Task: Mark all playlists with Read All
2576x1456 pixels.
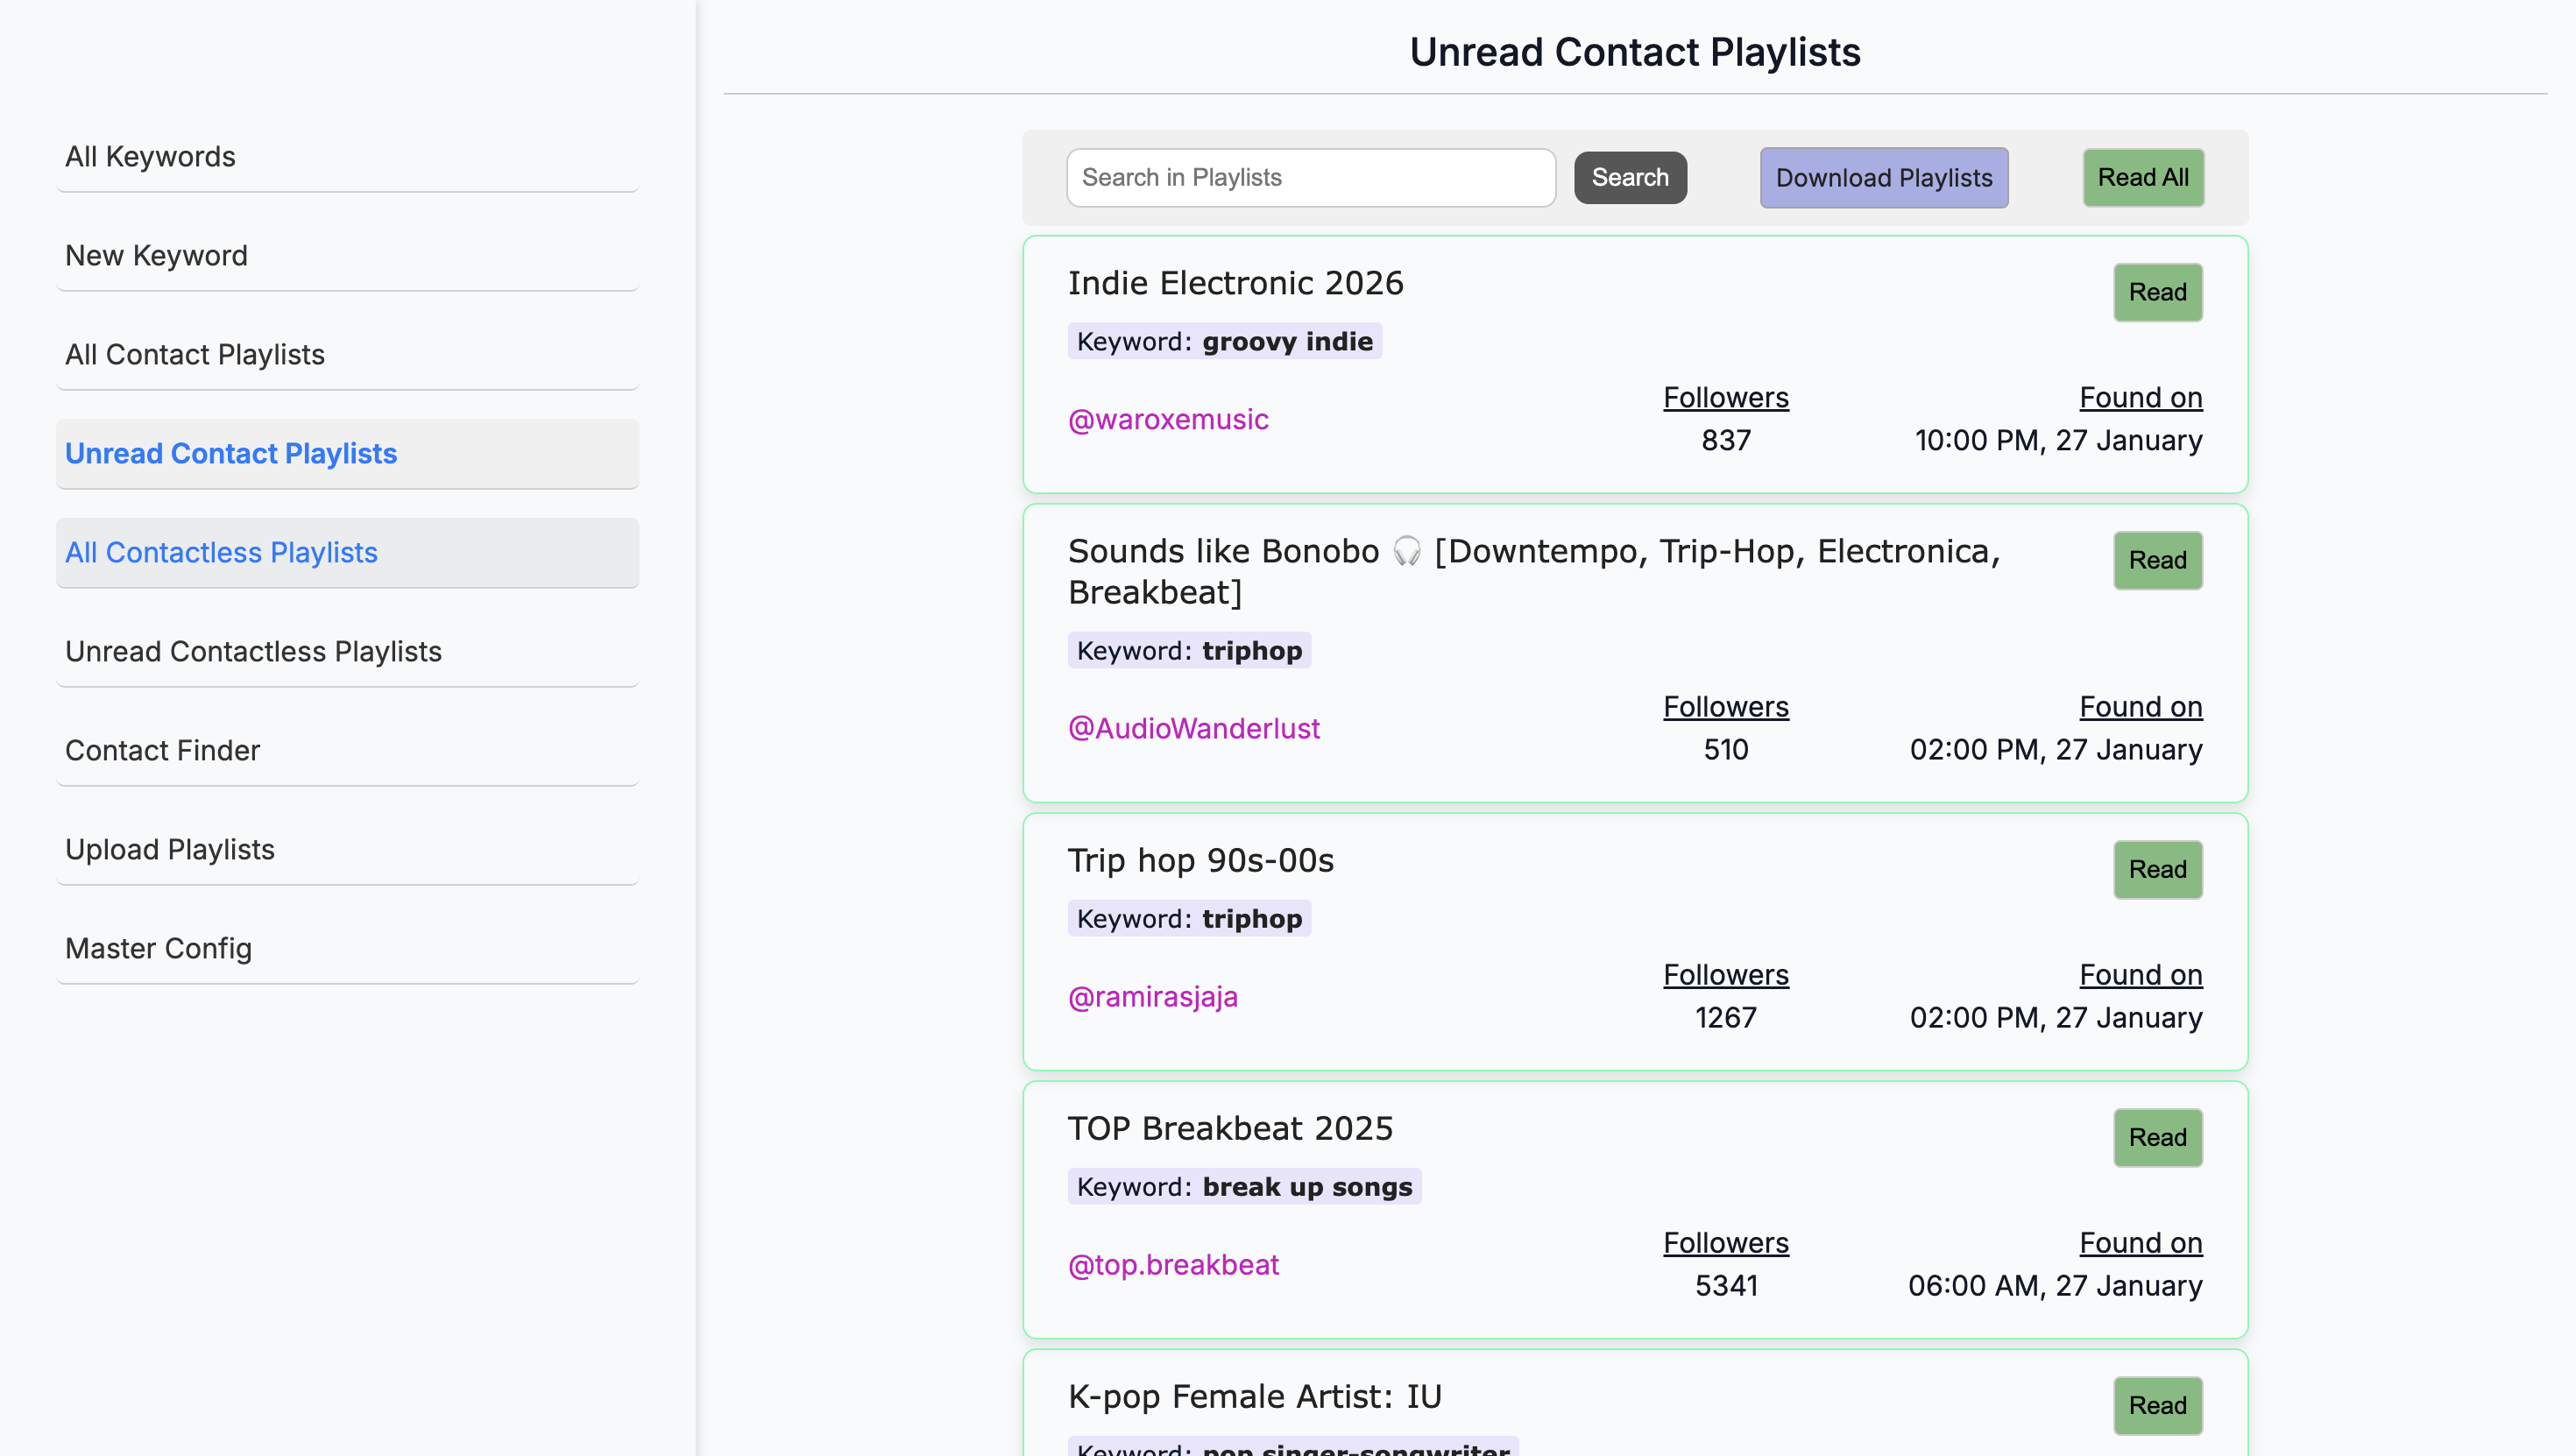Action: 2143,178
